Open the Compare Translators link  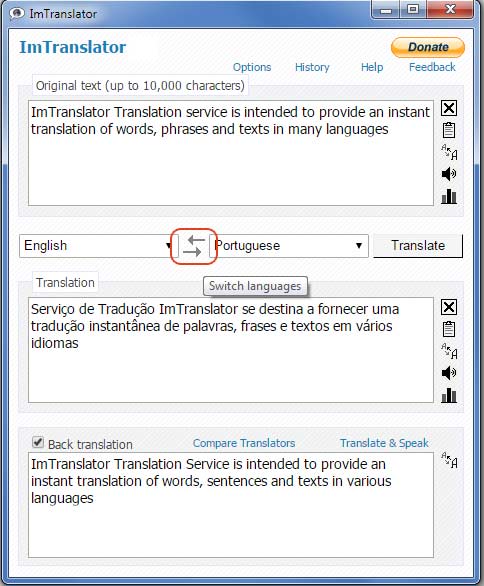coord(244,443)
